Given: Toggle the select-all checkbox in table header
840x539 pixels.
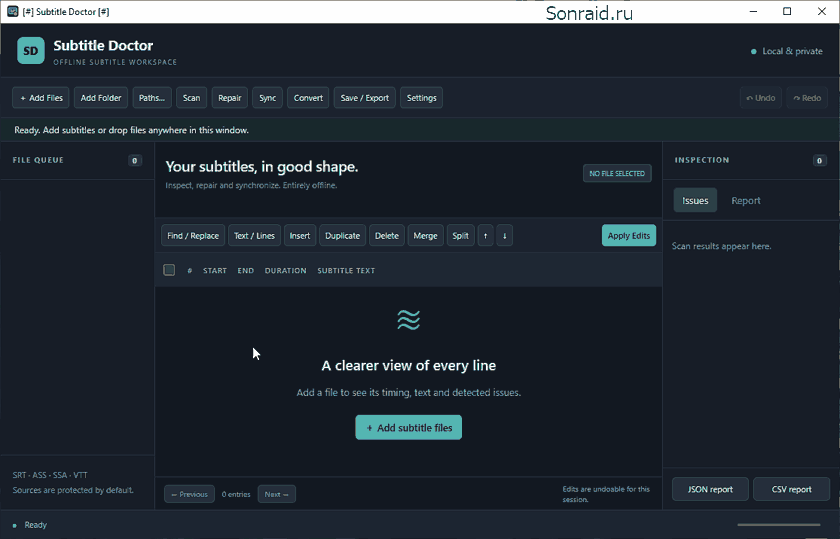Looking at the screenshot, I should pos(169,270).
